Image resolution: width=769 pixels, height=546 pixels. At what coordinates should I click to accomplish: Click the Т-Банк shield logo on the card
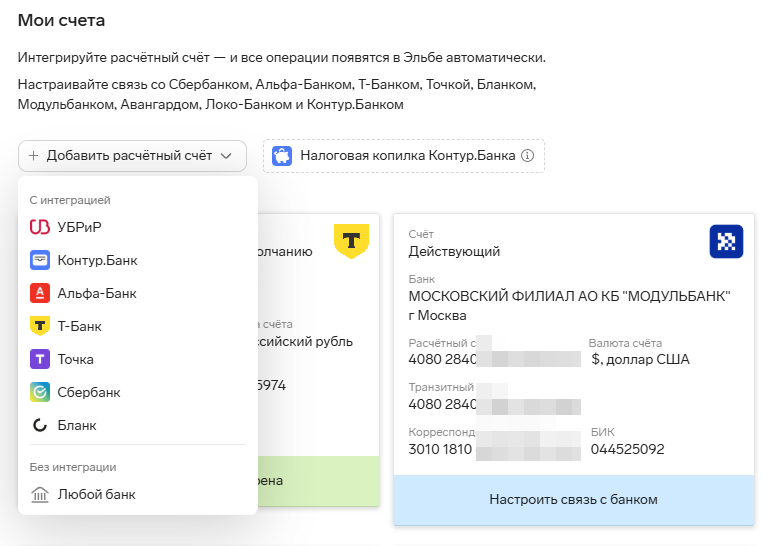click(x=351, y=241)
